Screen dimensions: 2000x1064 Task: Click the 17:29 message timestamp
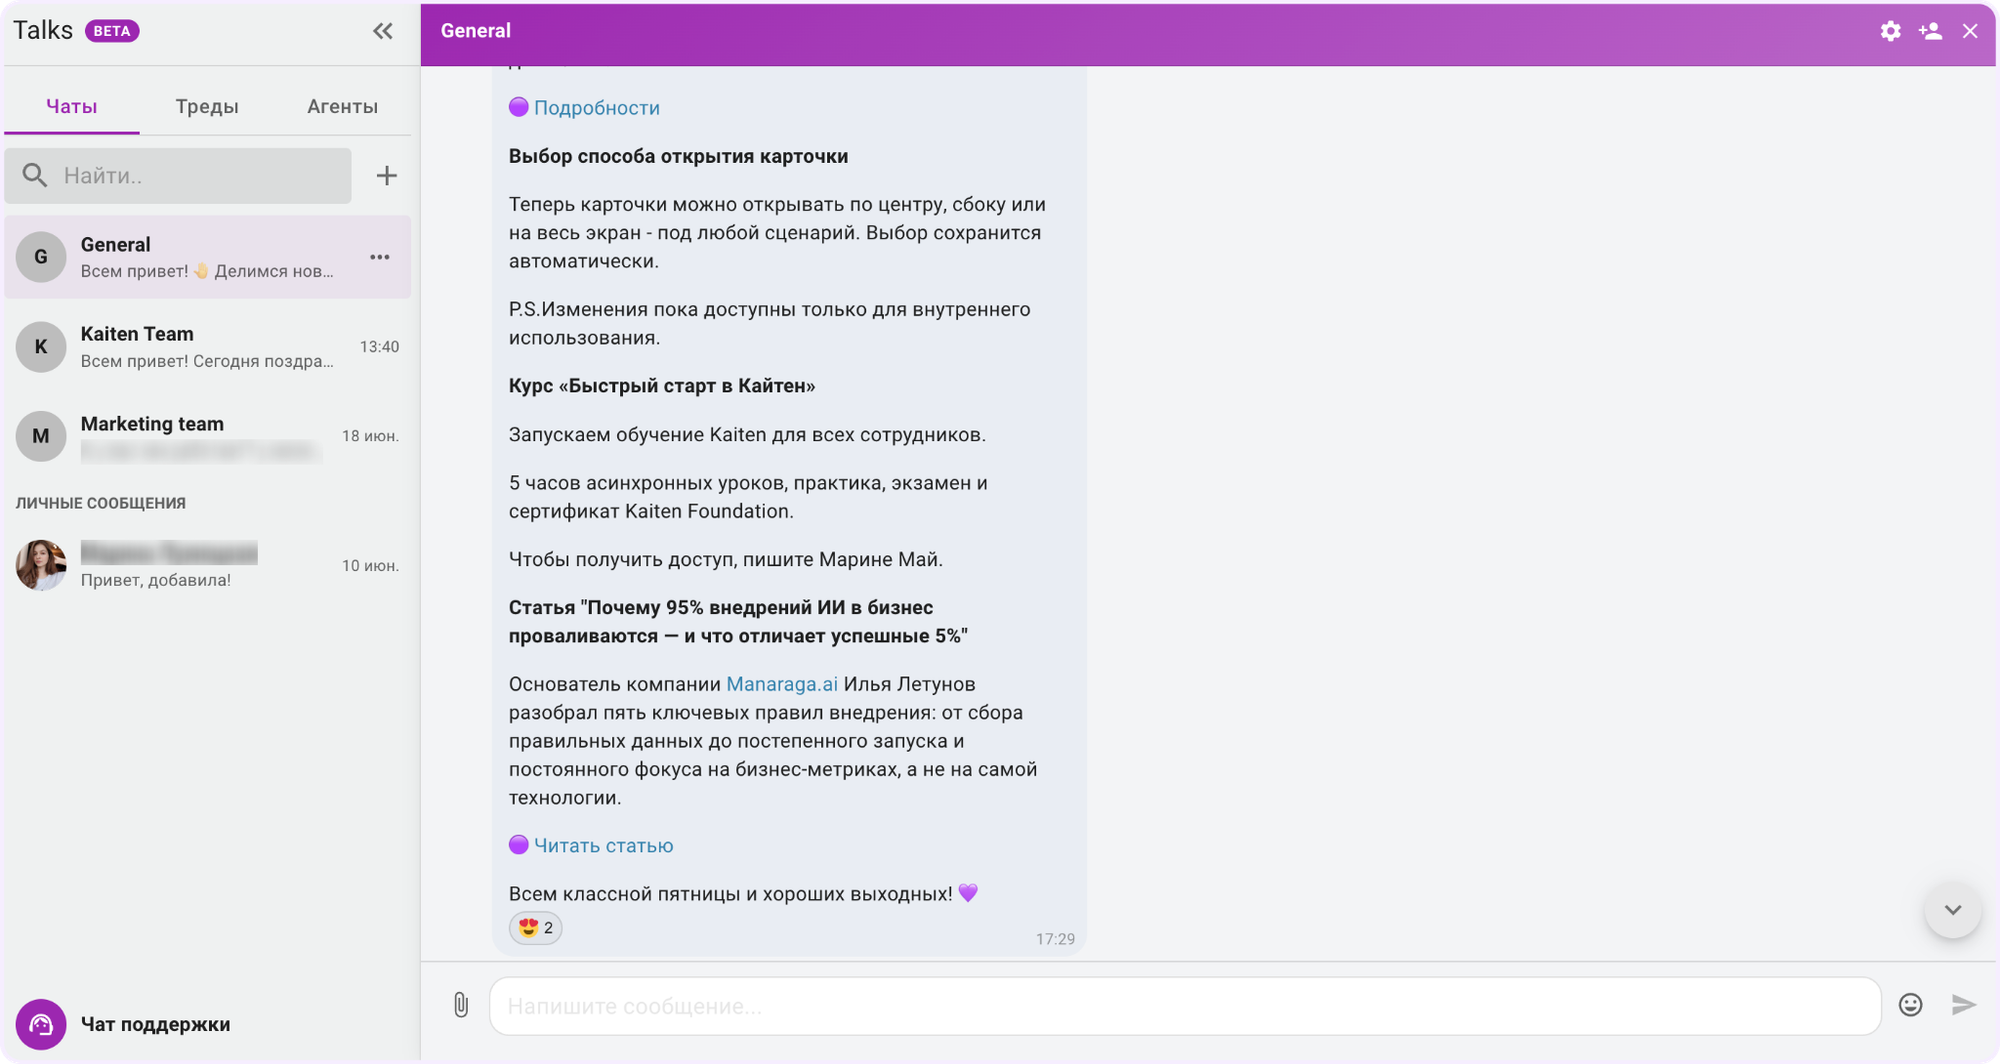[1055, 939]
